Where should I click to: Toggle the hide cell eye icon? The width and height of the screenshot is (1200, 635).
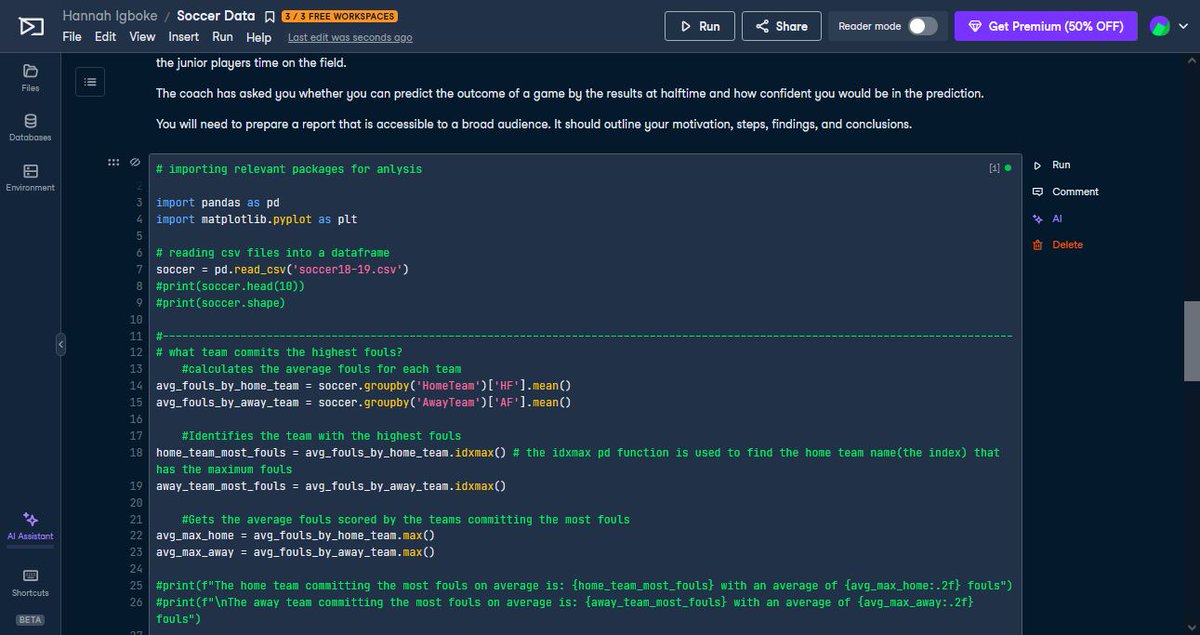pos(135,162)
